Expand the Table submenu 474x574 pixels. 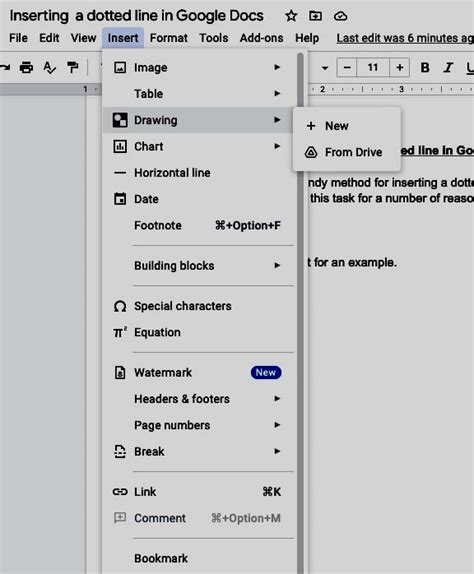tap(200, 94)
